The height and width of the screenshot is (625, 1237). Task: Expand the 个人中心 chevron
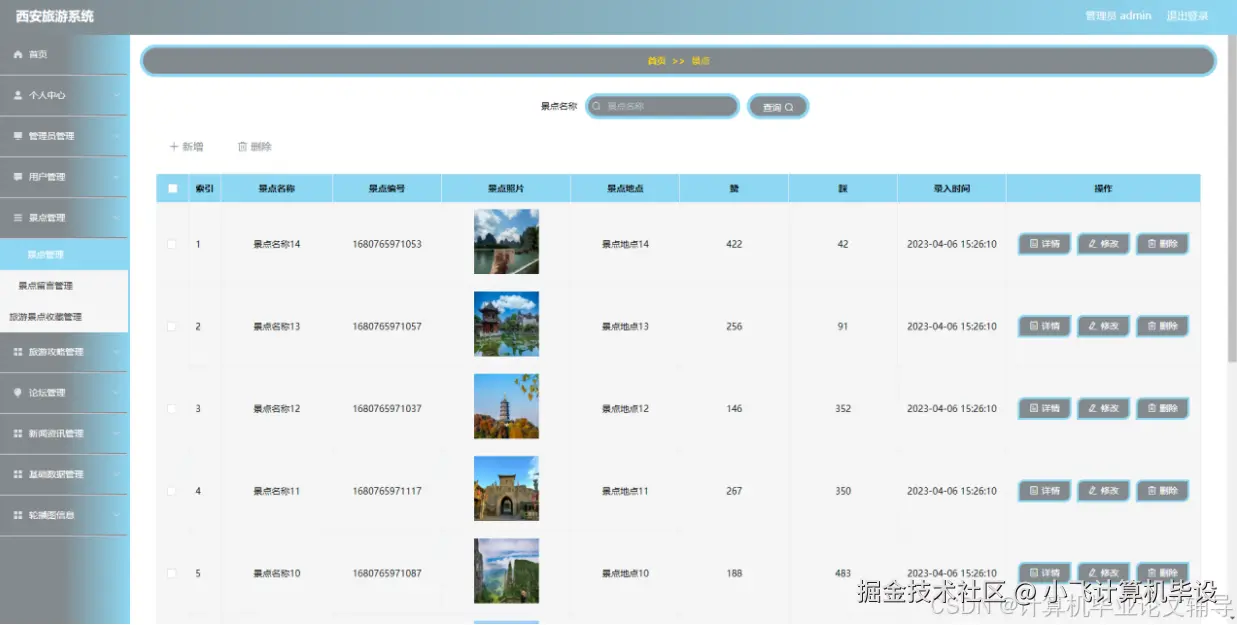[x=116, y=95]
